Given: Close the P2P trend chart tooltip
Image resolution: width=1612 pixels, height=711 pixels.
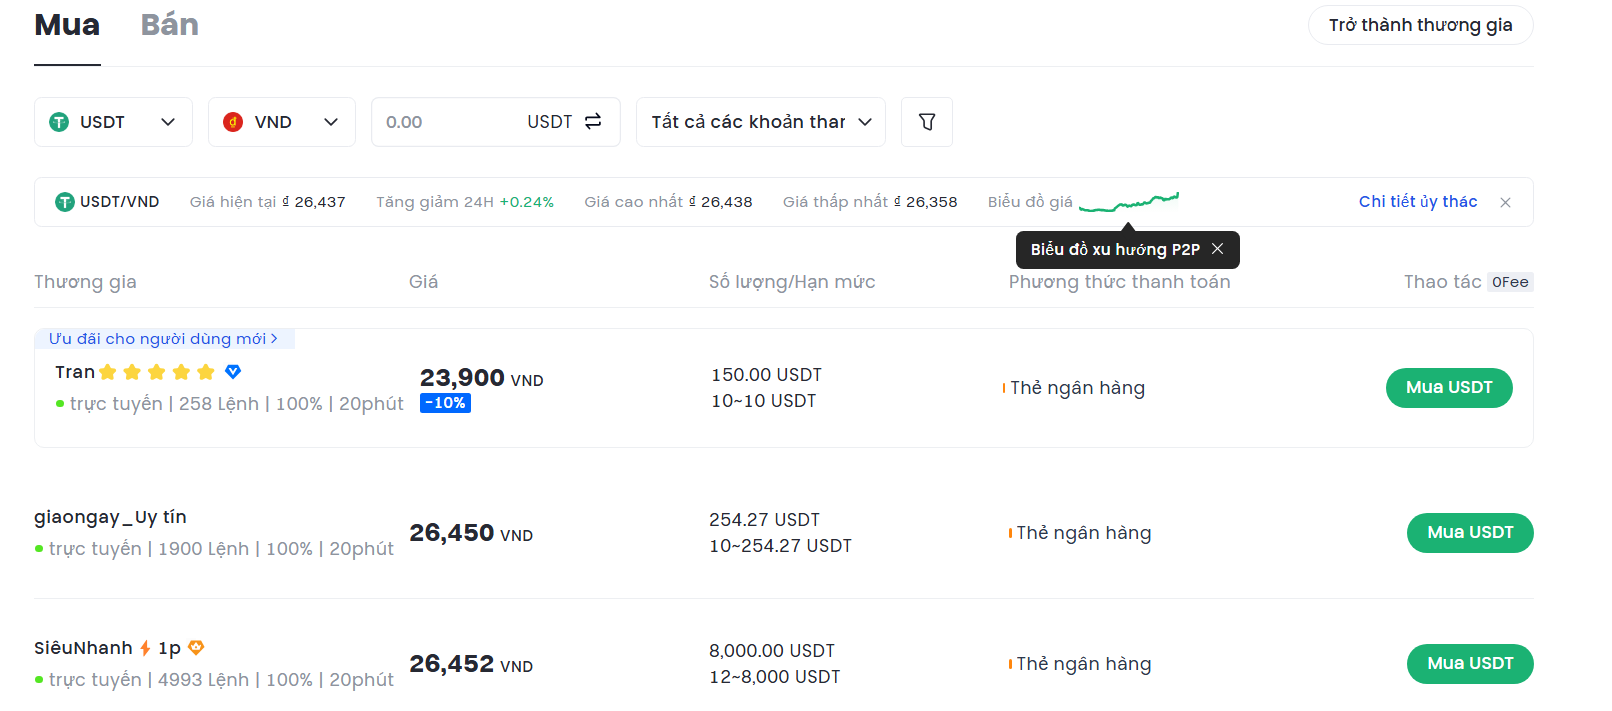Looking at the screenshot, I should (x=1217, y=249).
